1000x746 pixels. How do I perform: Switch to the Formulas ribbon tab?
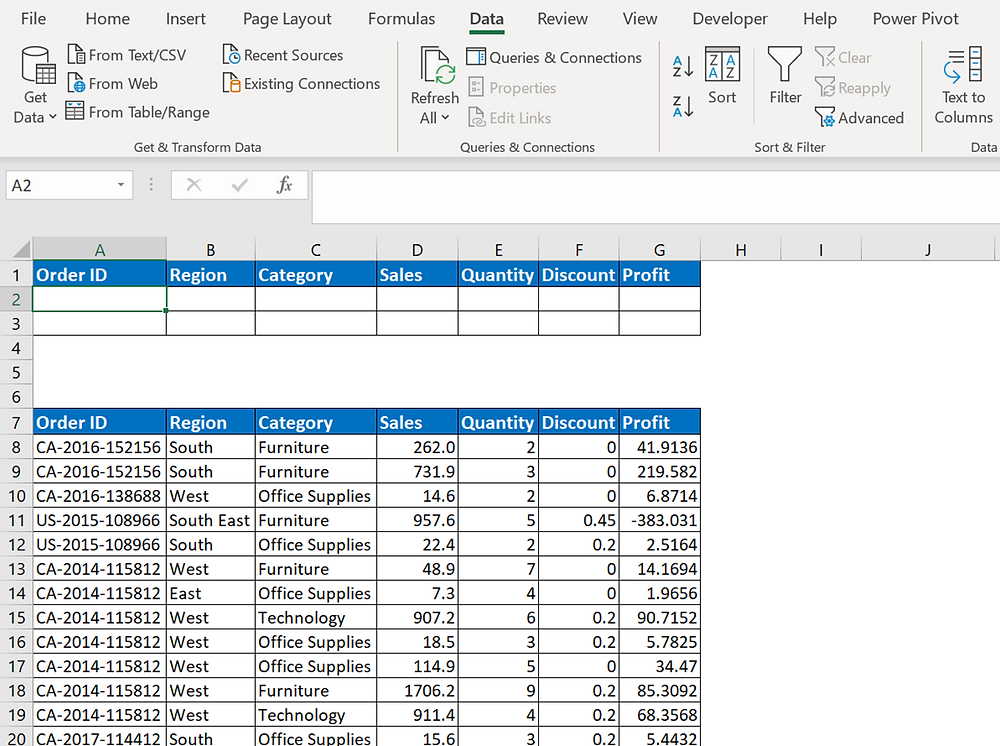pos(401,18)
